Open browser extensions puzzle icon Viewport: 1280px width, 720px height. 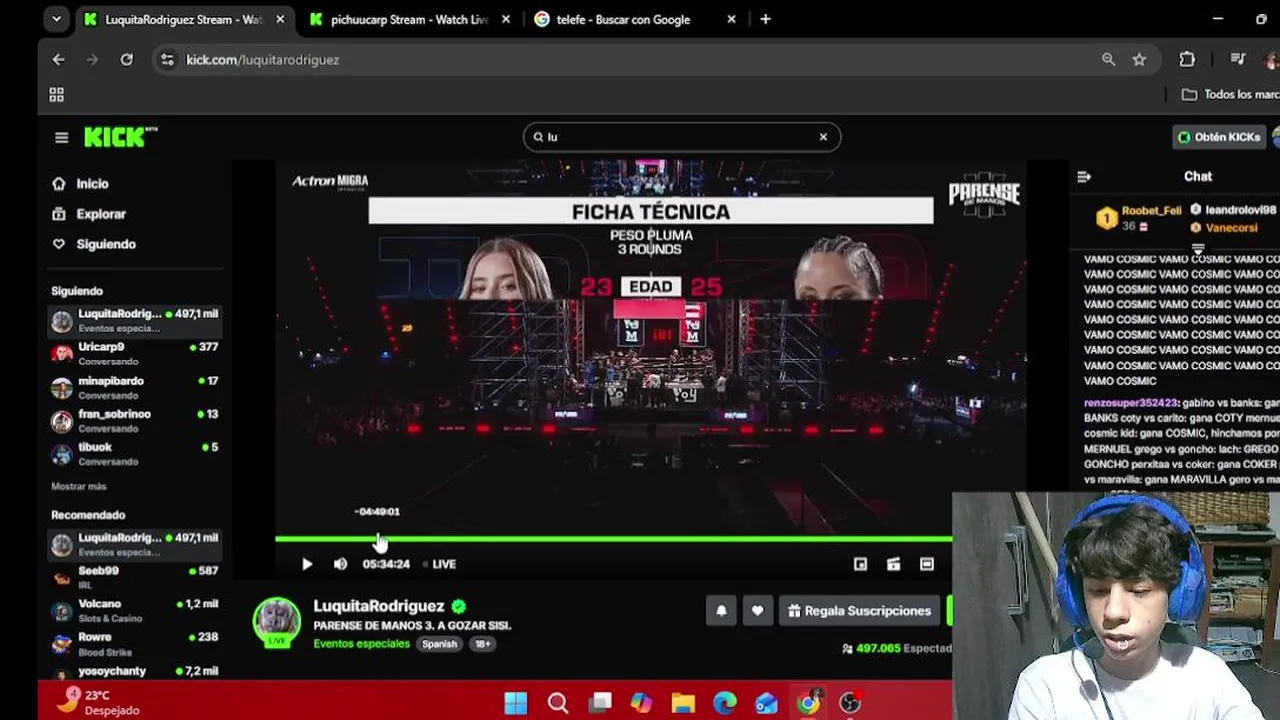(1187, 60)
